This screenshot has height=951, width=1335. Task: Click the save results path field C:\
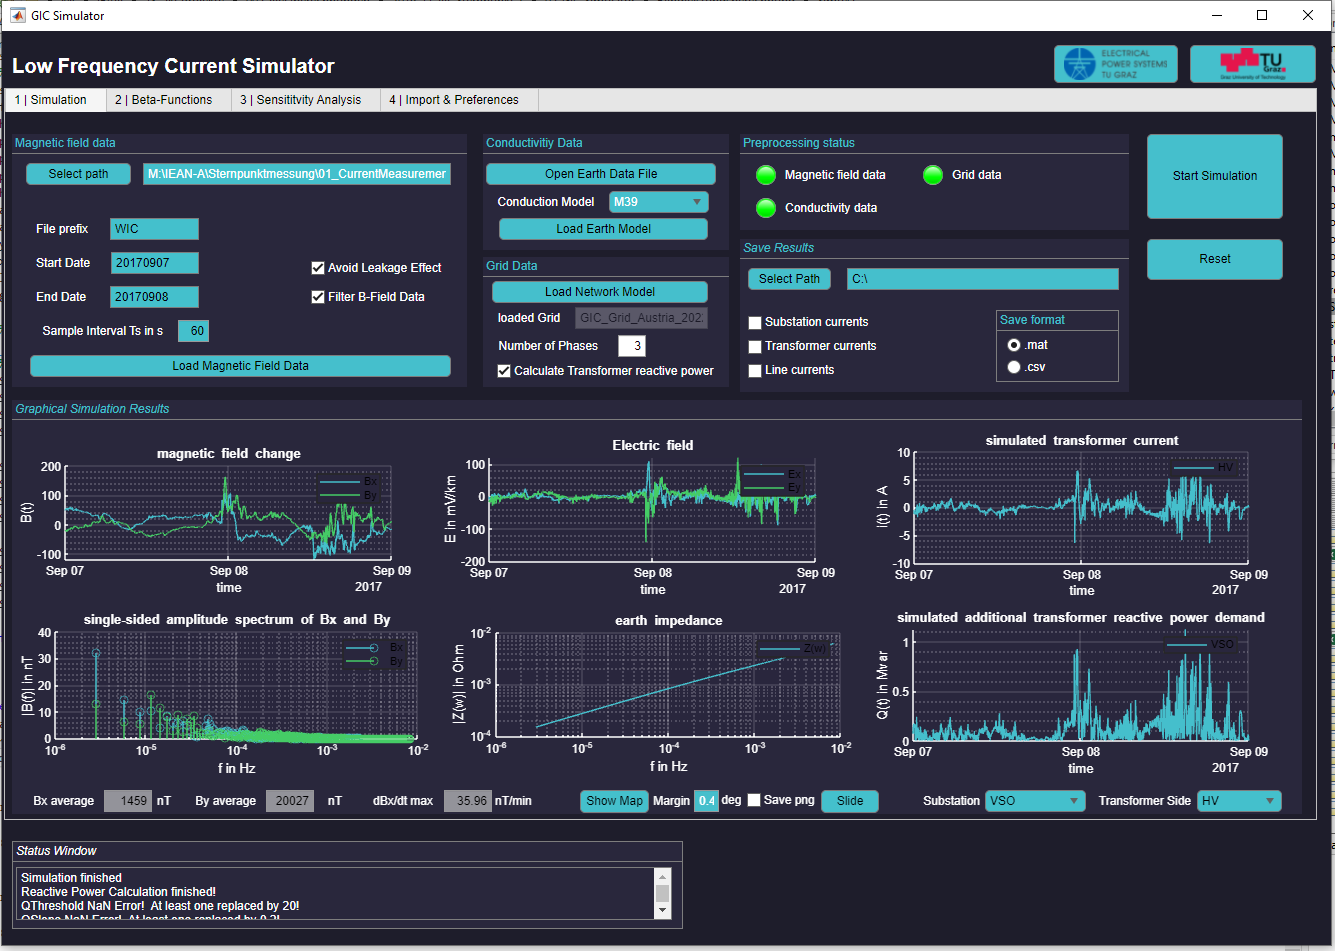point(983,279)
